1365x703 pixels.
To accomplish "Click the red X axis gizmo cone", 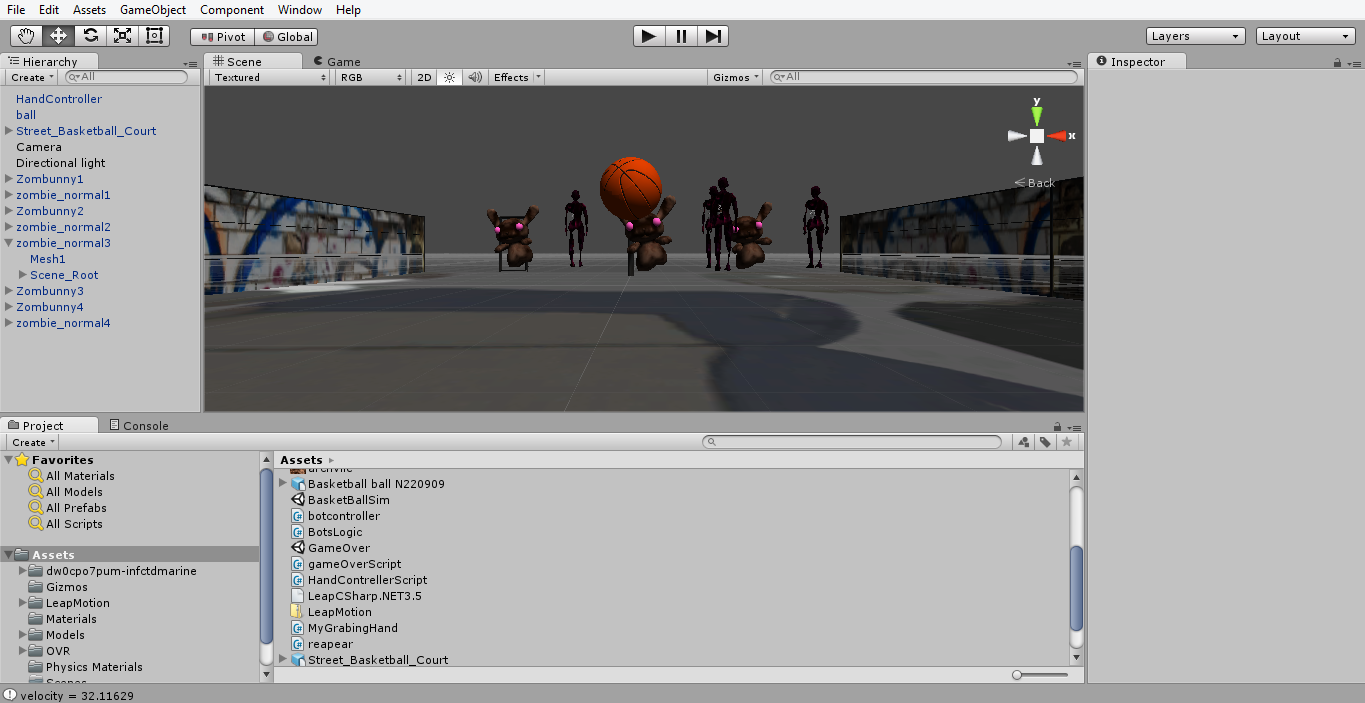I will 1057,135.
